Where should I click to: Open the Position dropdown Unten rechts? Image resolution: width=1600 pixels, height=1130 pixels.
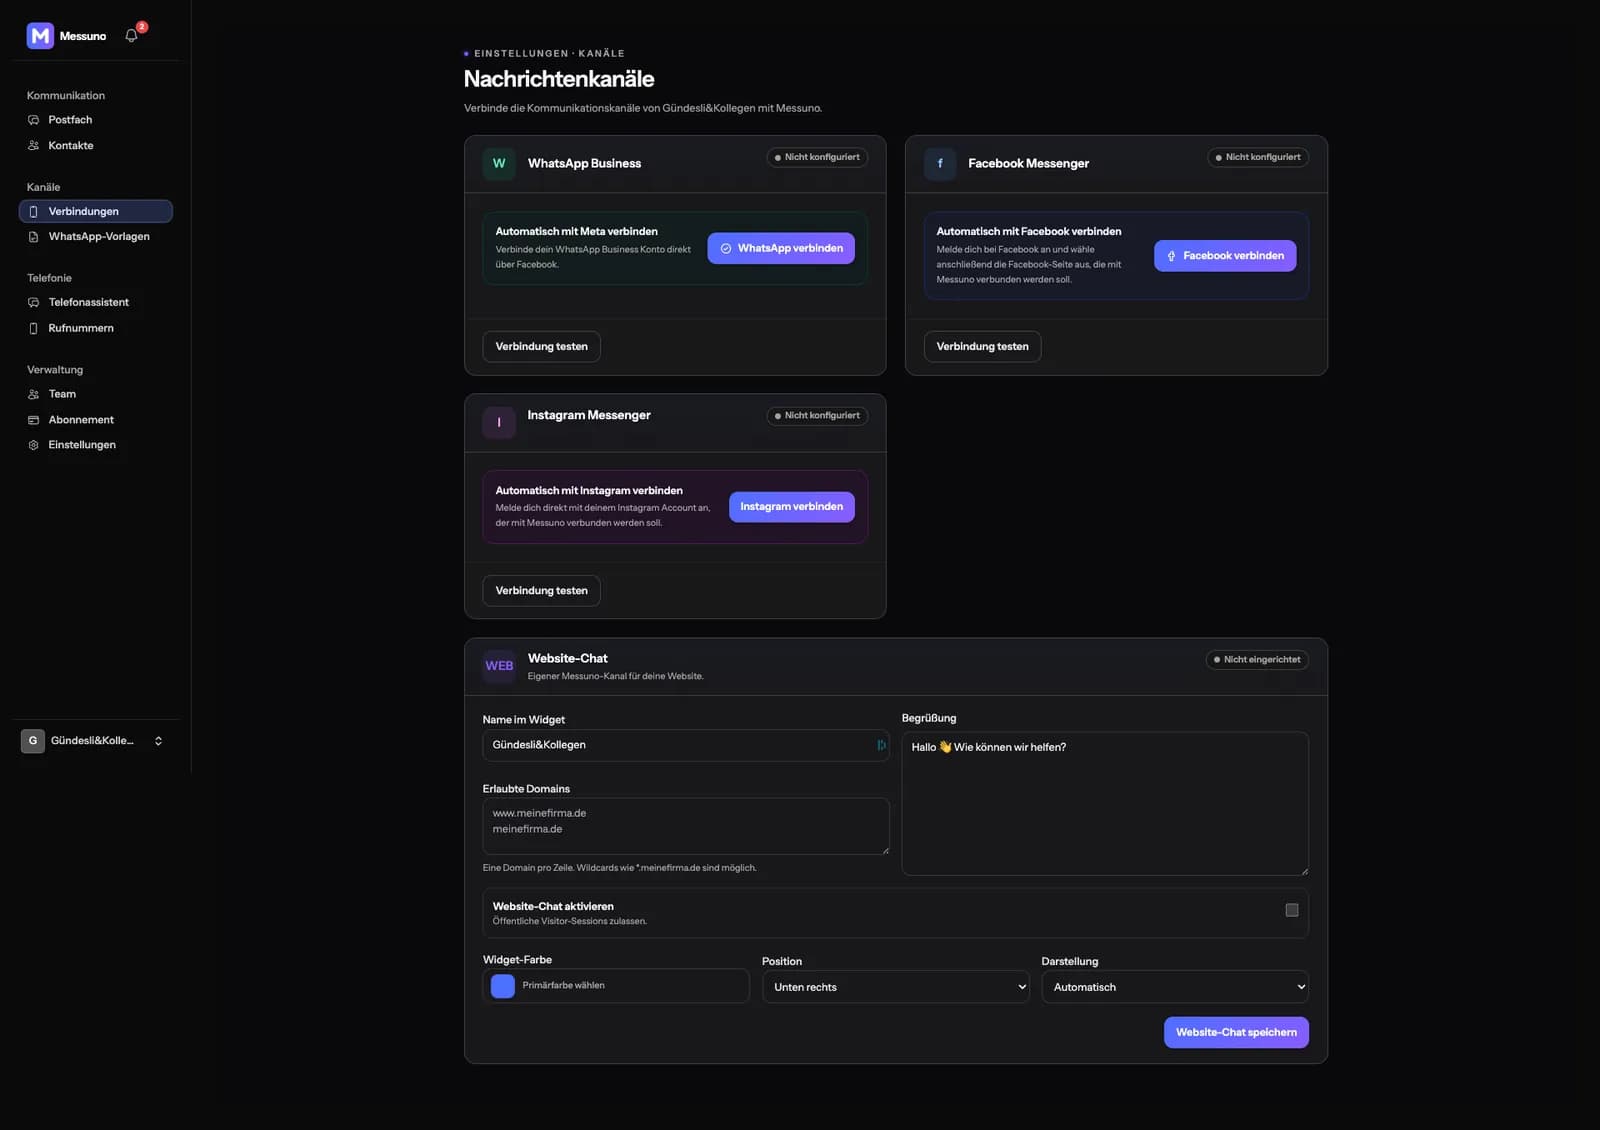click(896, 987)
